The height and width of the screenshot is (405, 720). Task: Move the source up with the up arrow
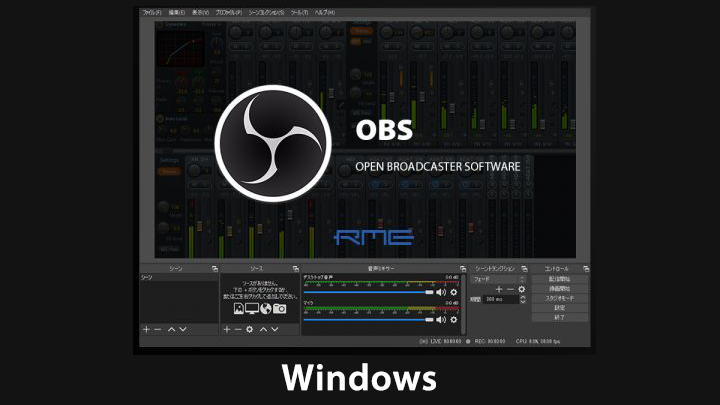263,329
